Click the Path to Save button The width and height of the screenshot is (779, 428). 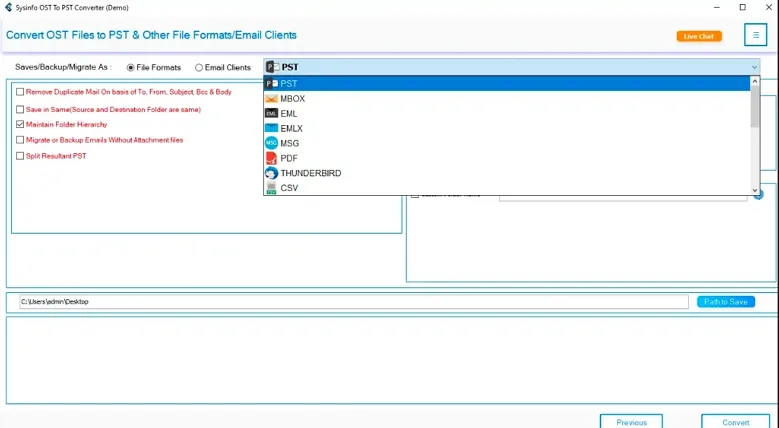coord(726,302)
